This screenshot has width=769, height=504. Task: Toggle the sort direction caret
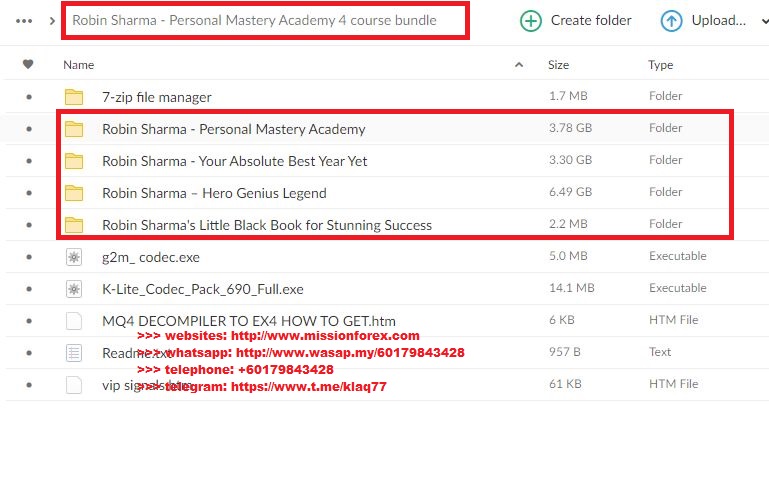pyautogui.click(x=519, y=64)
